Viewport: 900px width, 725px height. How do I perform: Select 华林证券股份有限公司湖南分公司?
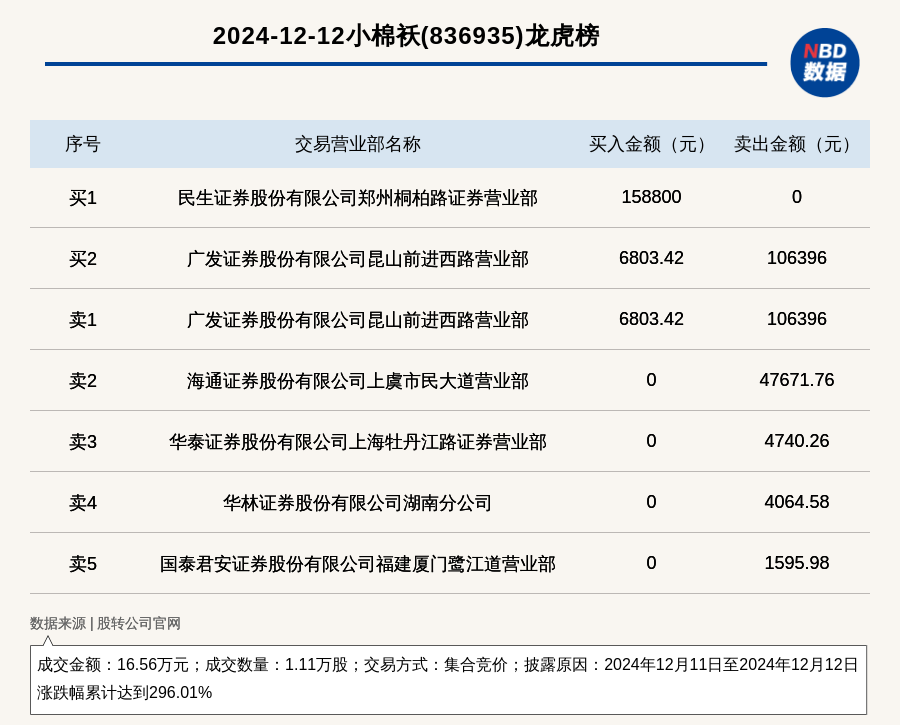[x=358, y=503]
